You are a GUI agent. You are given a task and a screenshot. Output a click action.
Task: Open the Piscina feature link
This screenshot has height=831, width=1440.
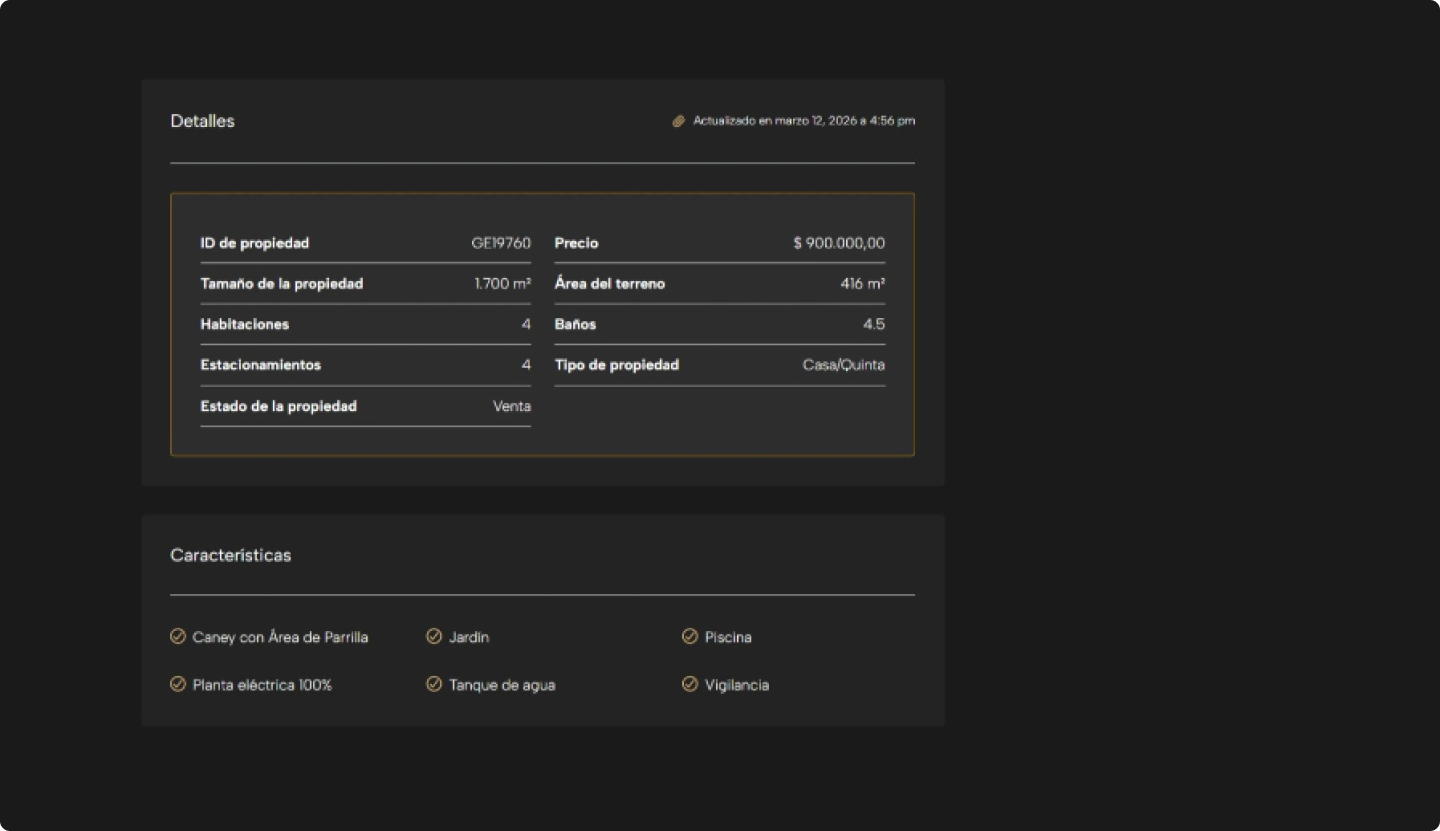728,637
